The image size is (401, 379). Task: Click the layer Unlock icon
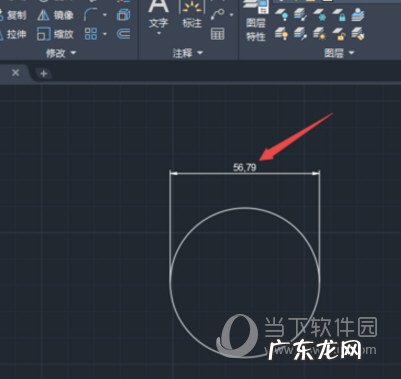[x=339, y=34]
